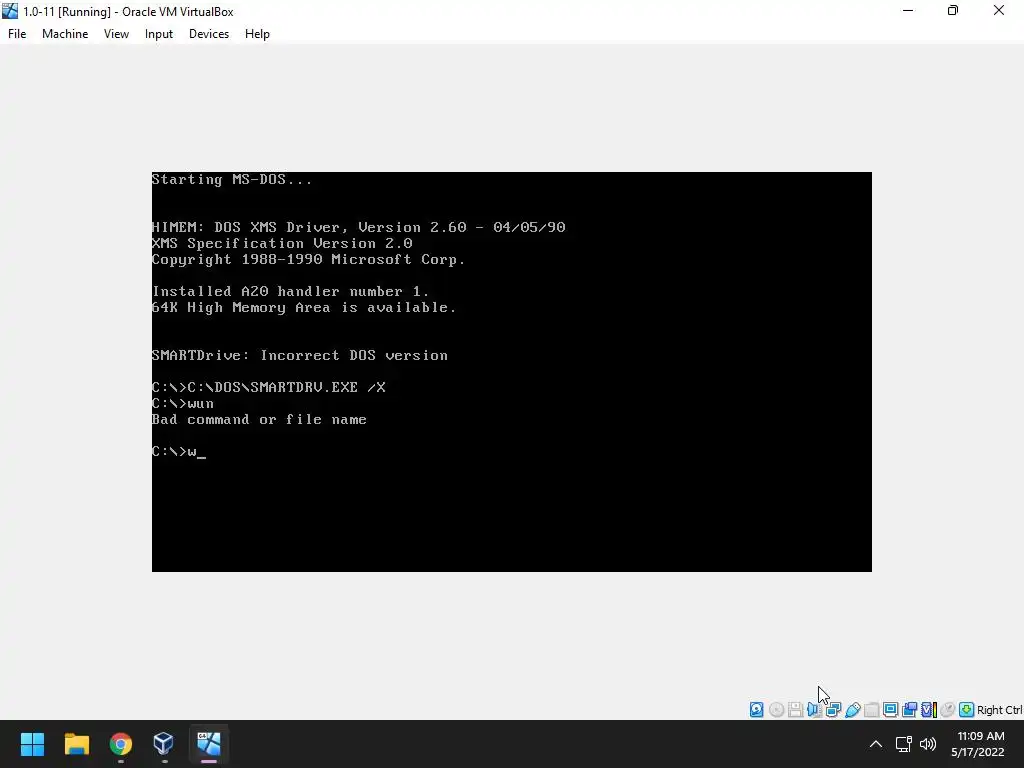Screen dimensions: 1024x768
Task: Click the 'Copyright 1988-1990 Microsoft Corp.' line
Action: 308,259
